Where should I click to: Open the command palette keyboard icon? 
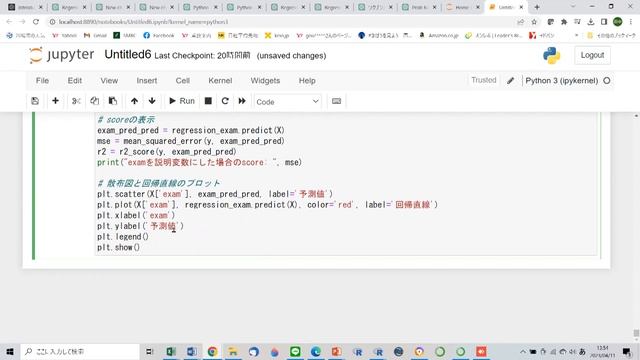(336, 101)
